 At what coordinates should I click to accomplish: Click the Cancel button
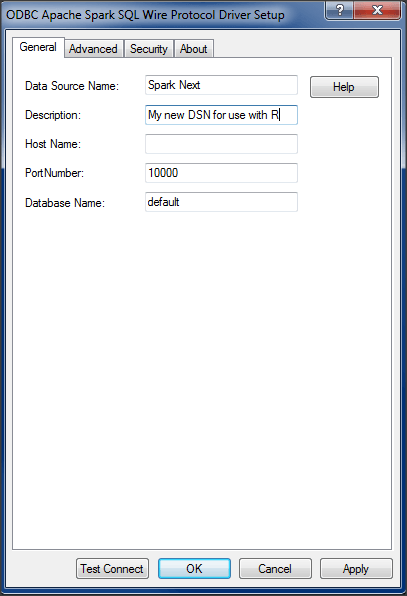click(275, 569)
